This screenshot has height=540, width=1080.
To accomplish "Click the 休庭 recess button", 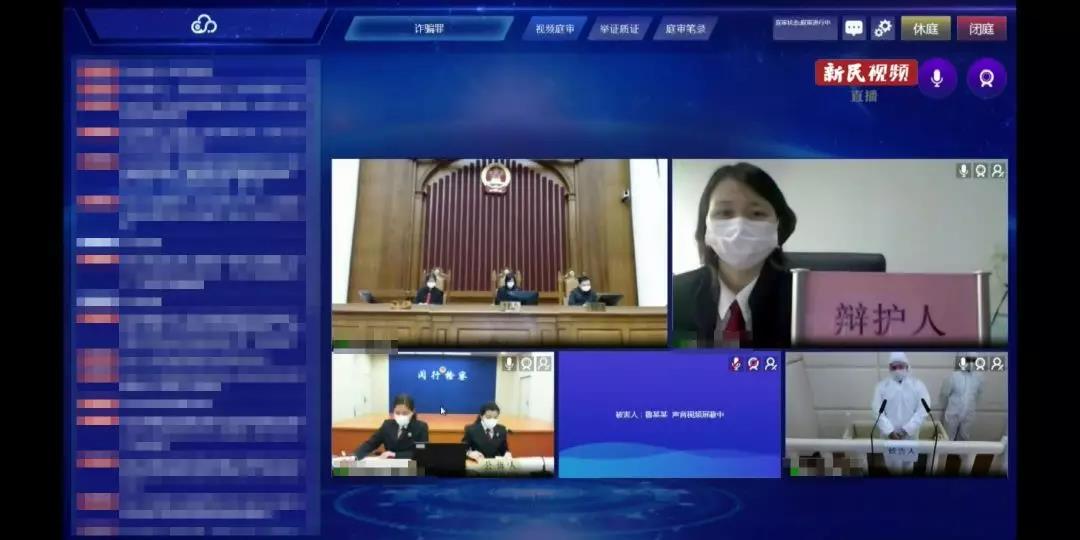I will 926,28.
